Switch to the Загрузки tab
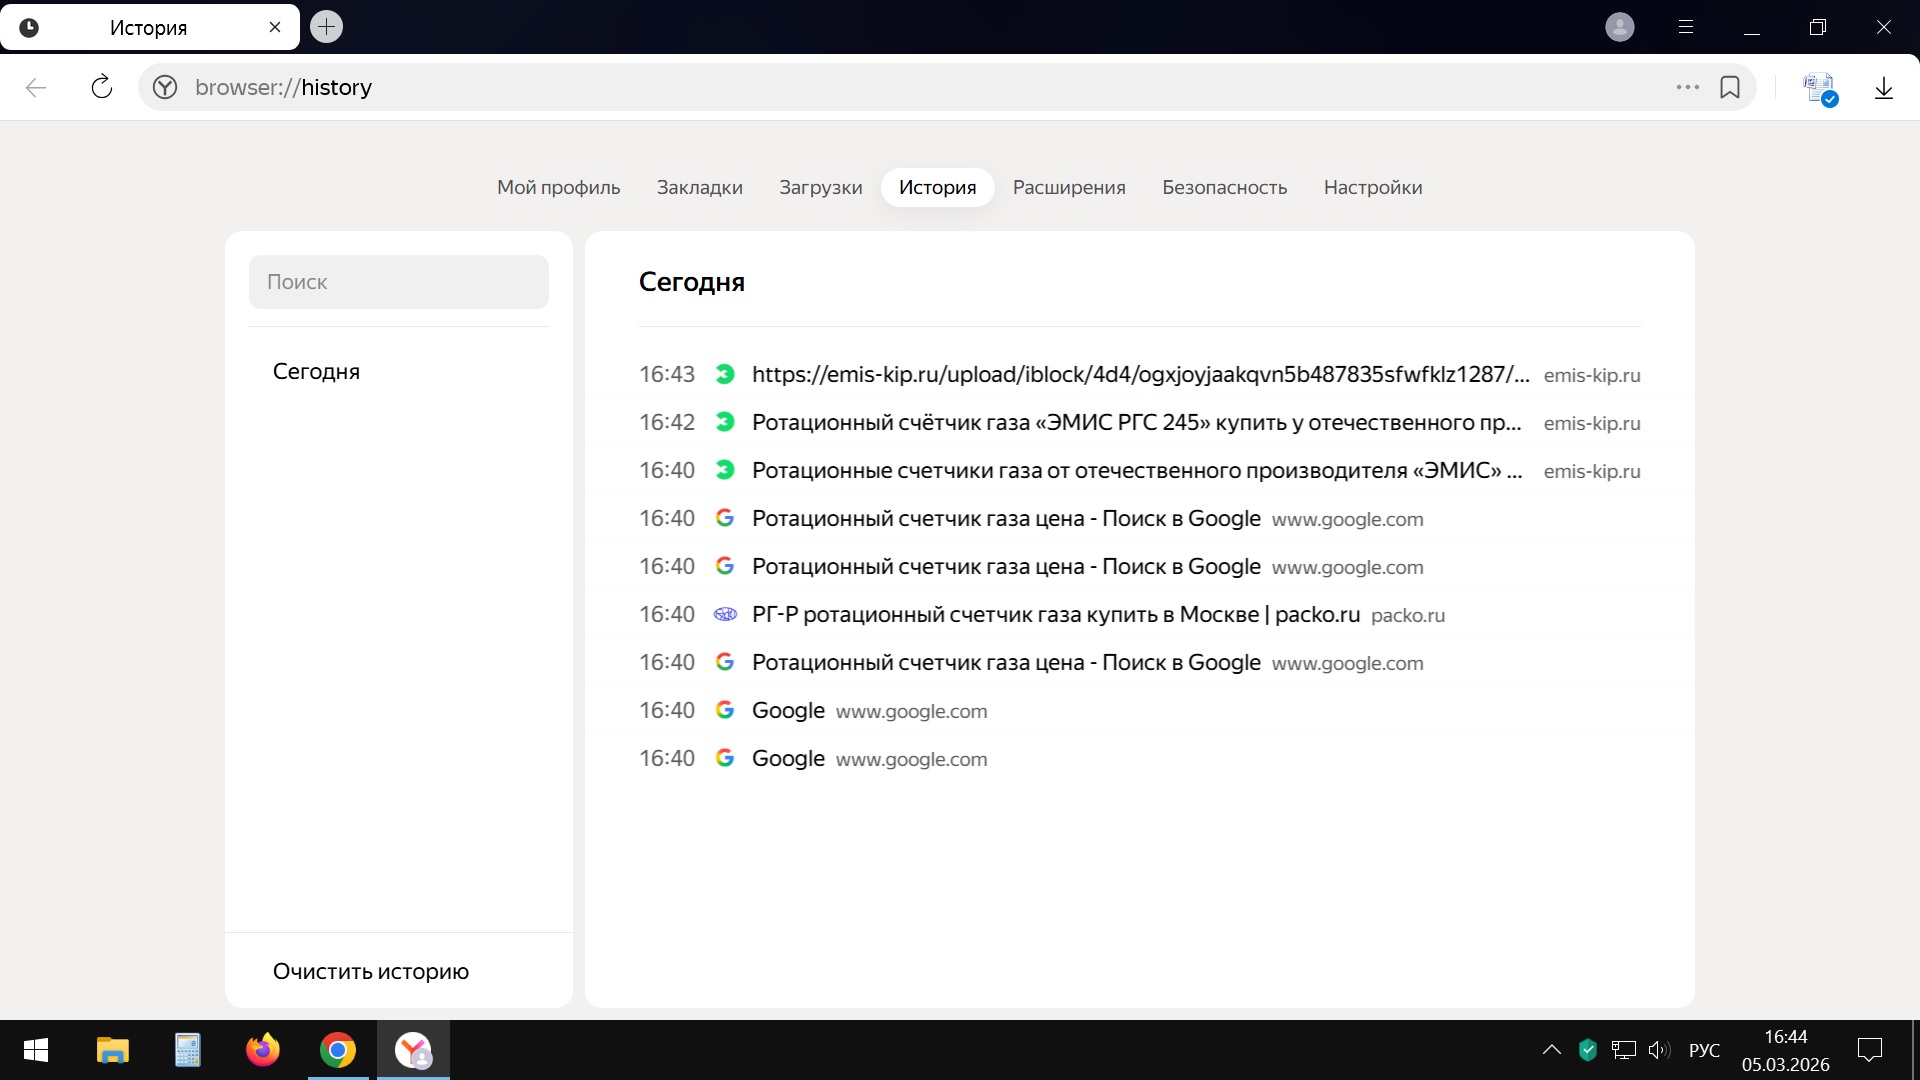1920x1080 pixels. pos(820,187)
